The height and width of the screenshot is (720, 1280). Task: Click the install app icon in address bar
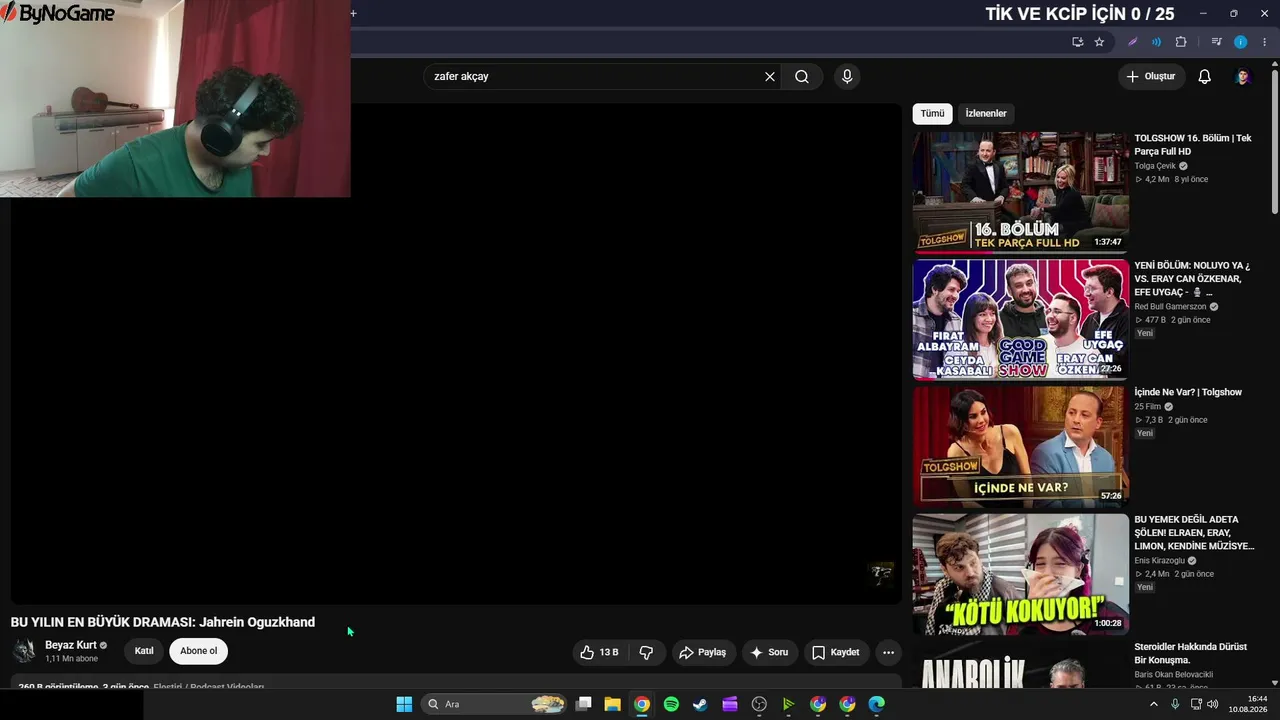coord(1077,42)
